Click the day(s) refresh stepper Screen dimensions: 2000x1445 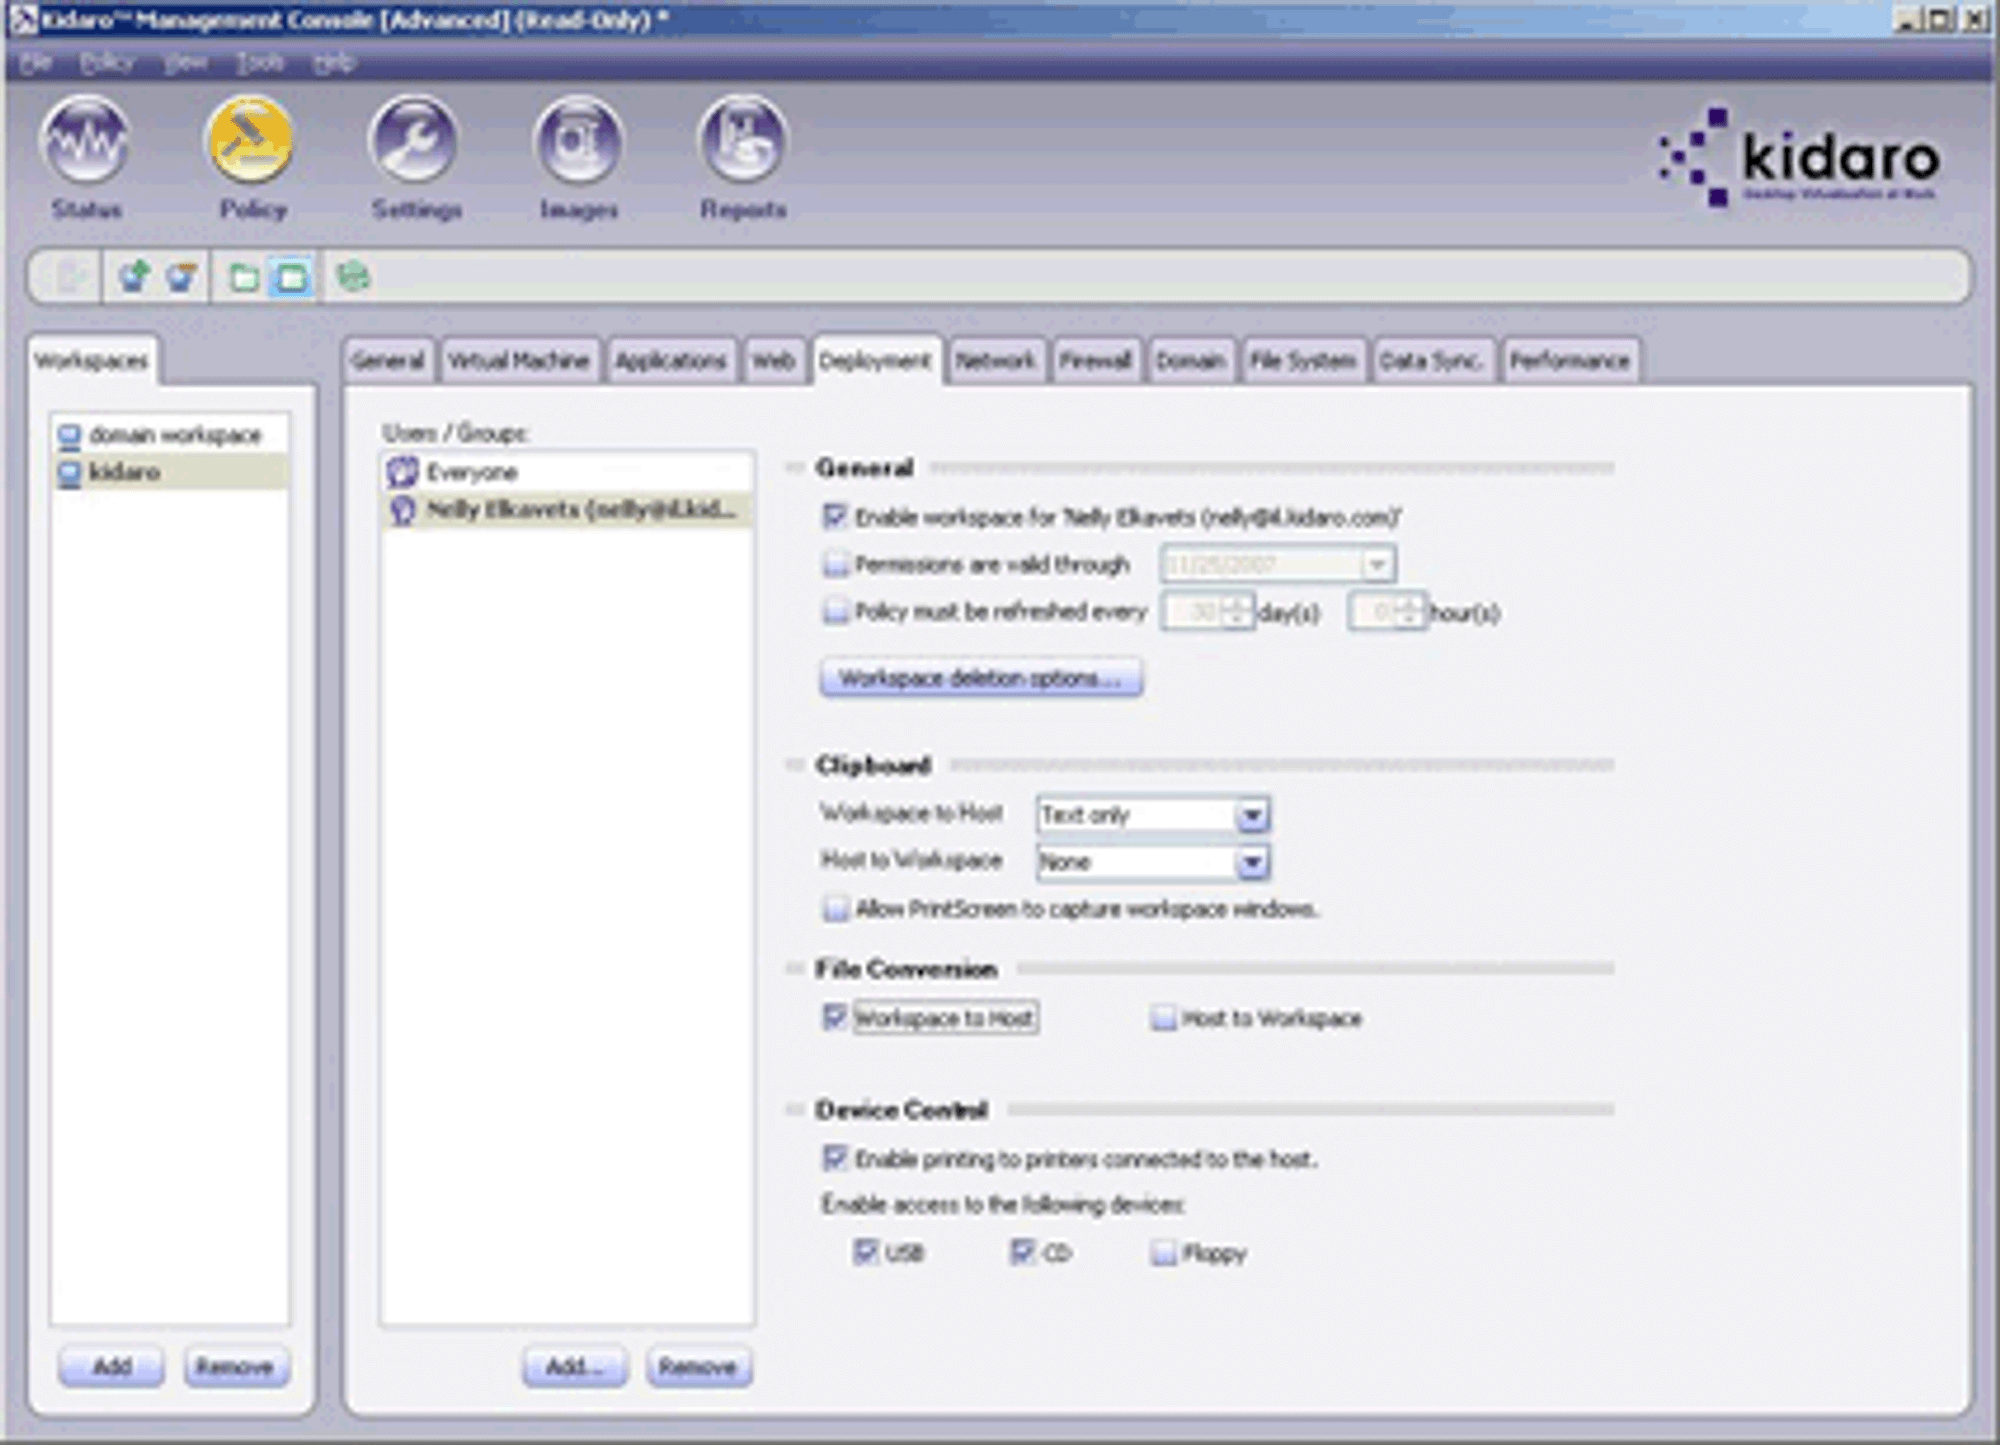(1237, 611)
